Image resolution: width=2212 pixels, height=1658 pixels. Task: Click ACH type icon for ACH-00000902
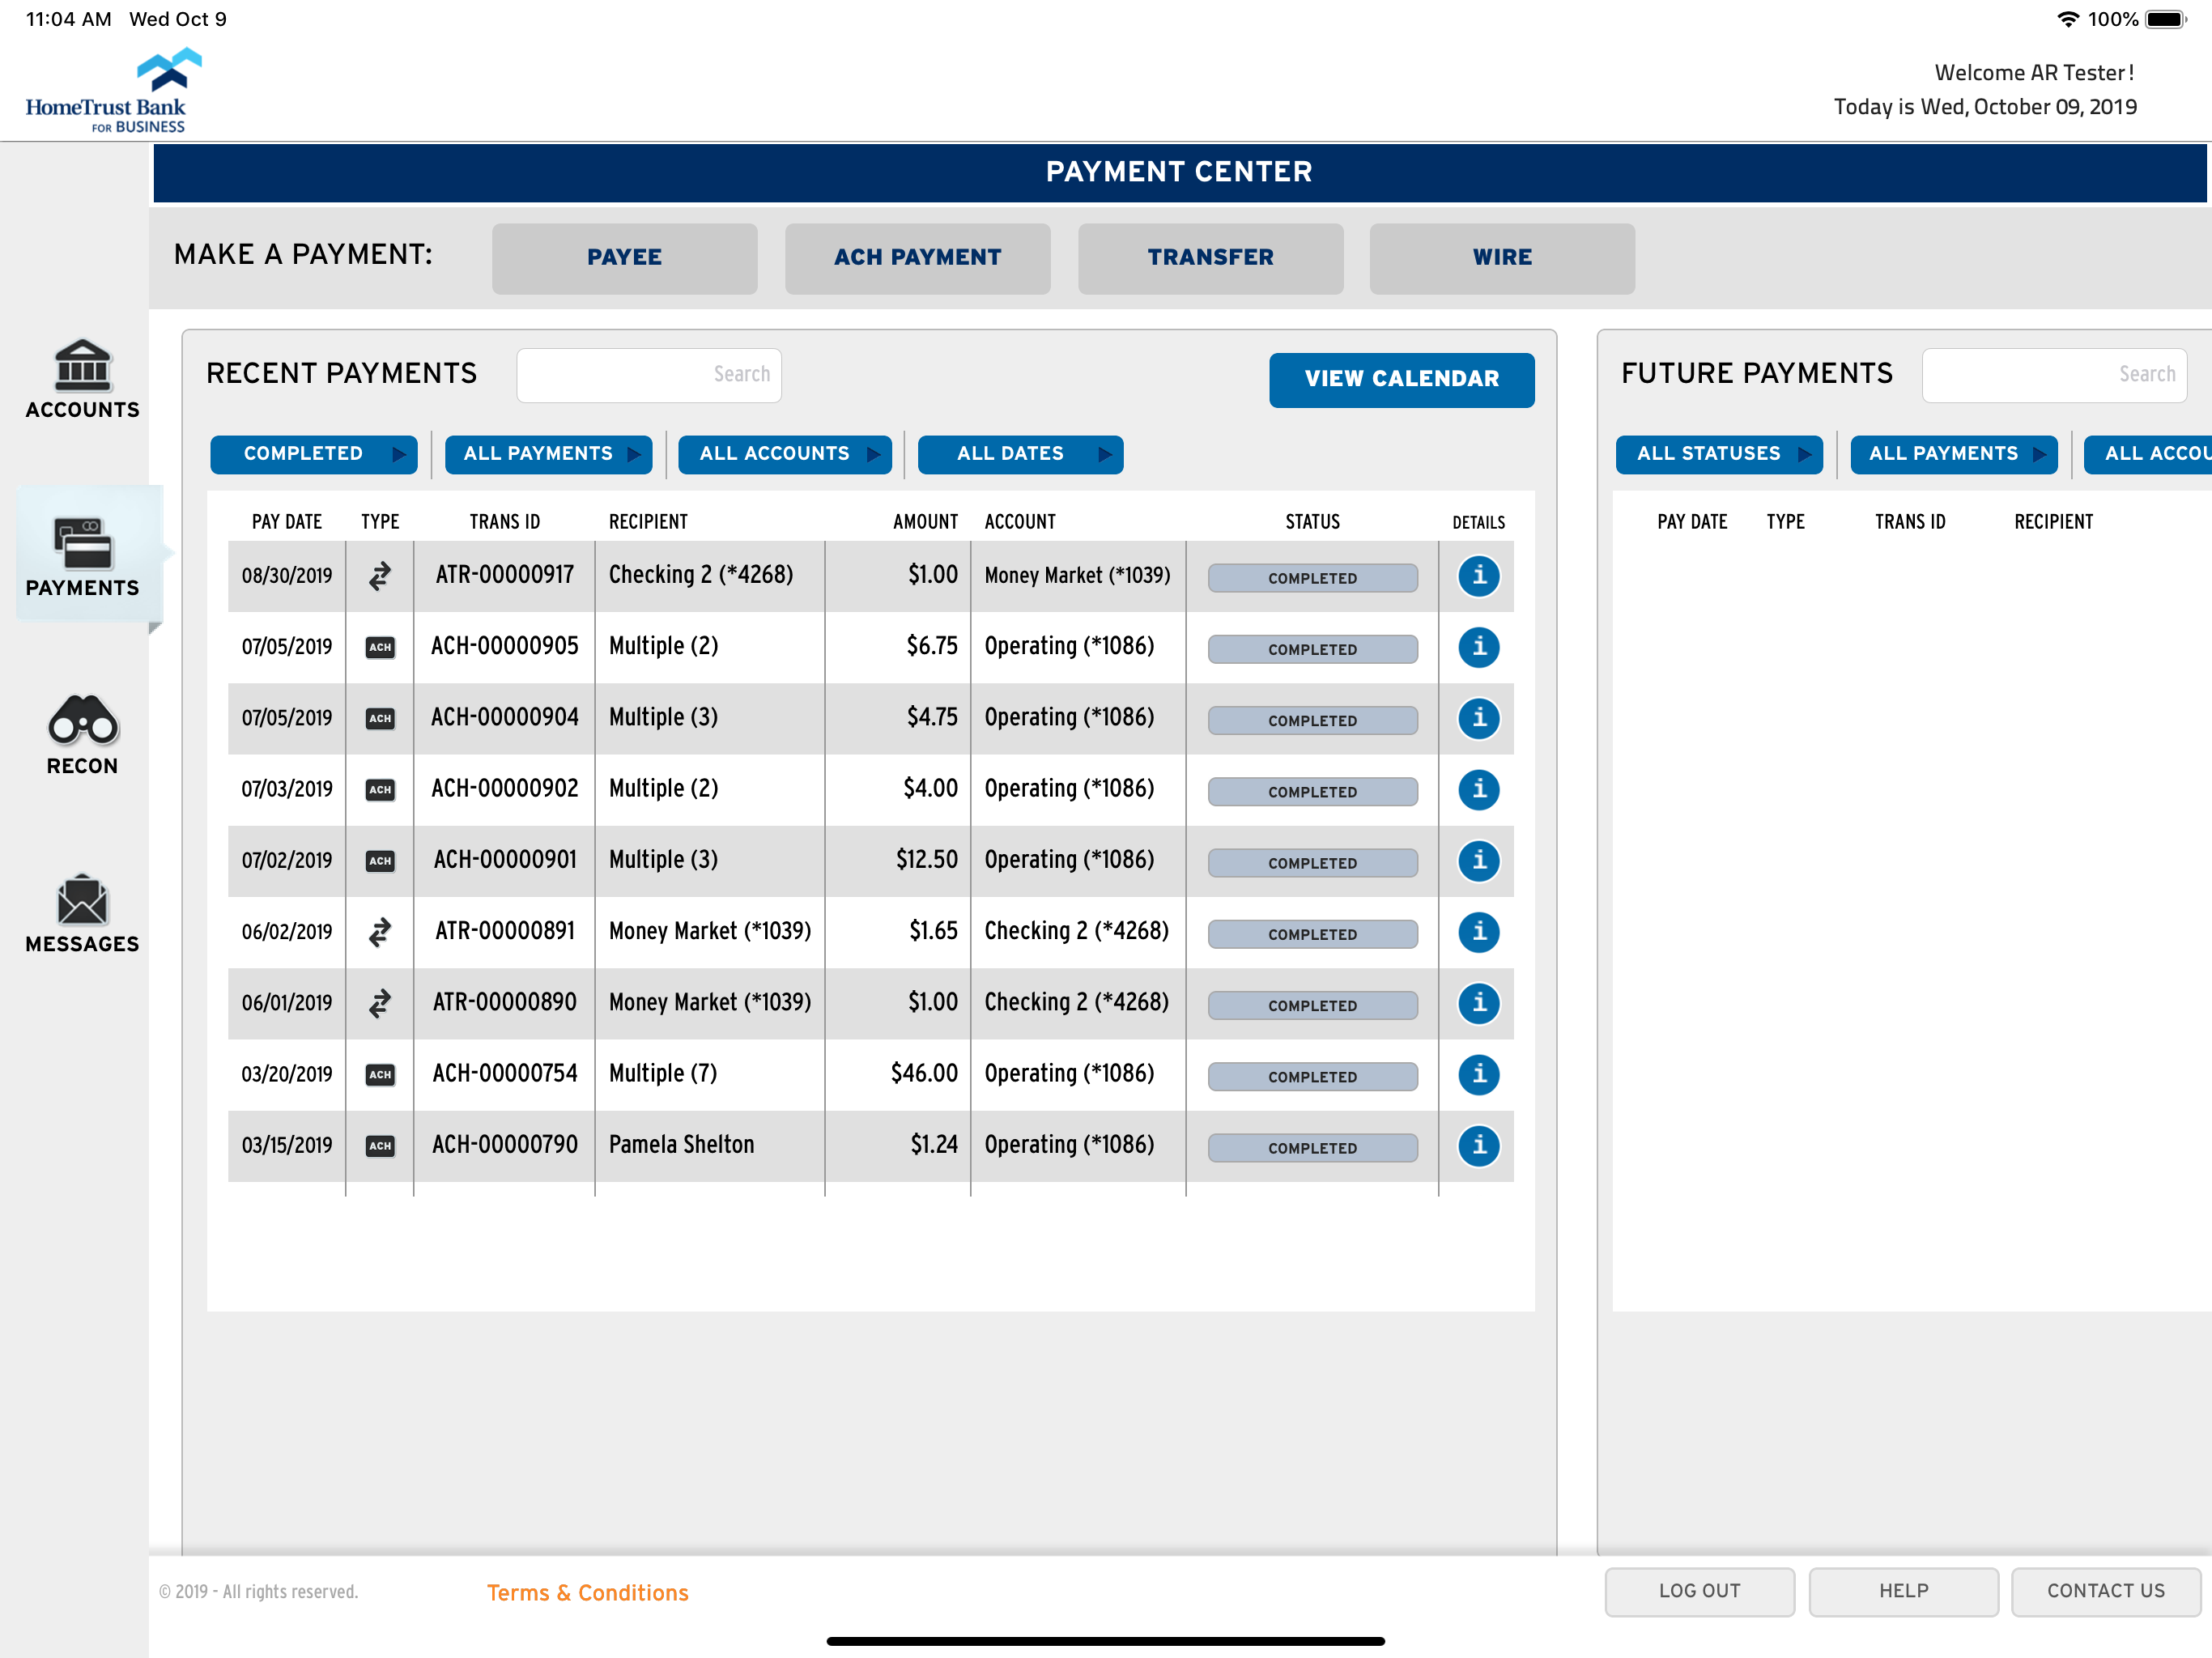point(380,790)
